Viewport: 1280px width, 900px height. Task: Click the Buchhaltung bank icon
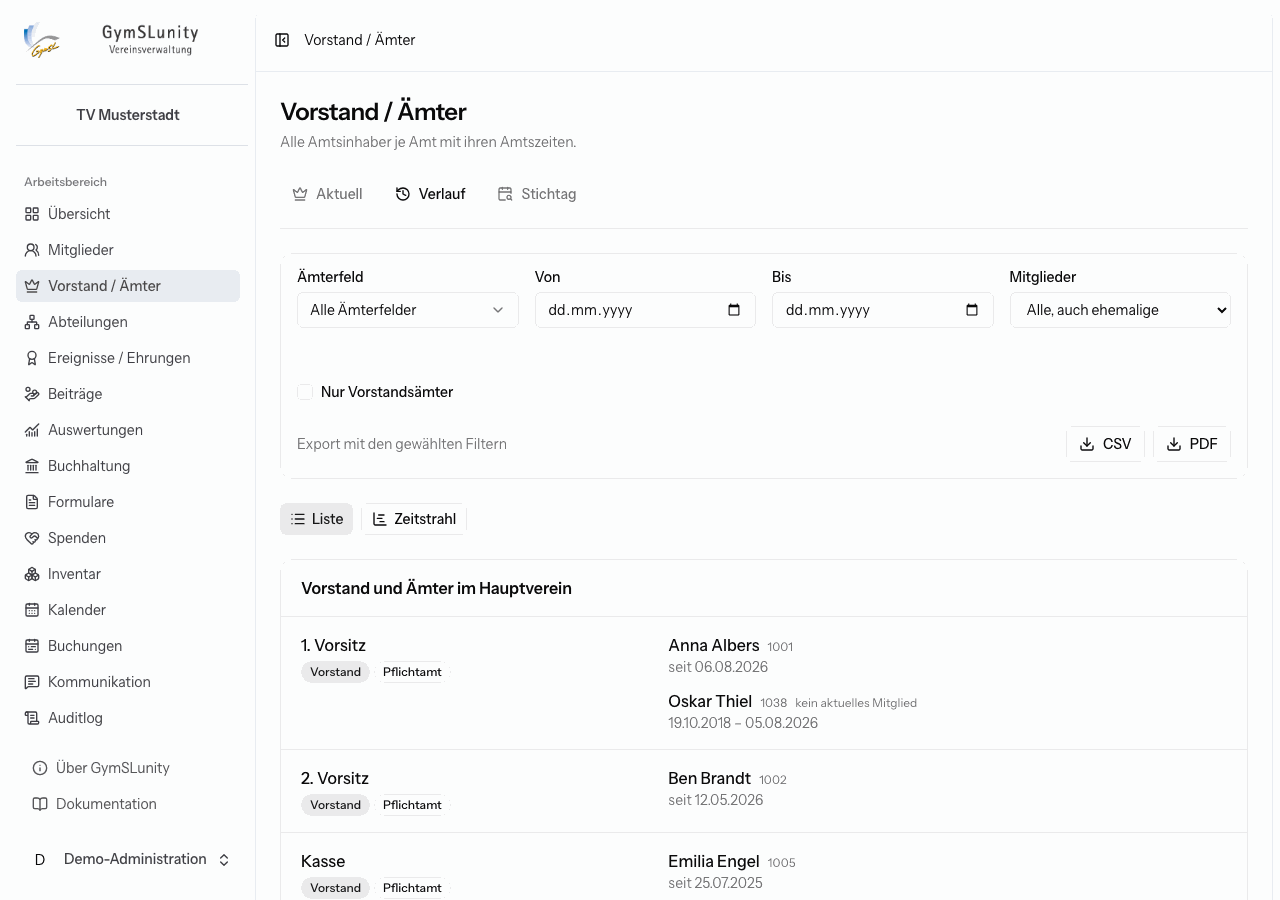coord(32,466)
